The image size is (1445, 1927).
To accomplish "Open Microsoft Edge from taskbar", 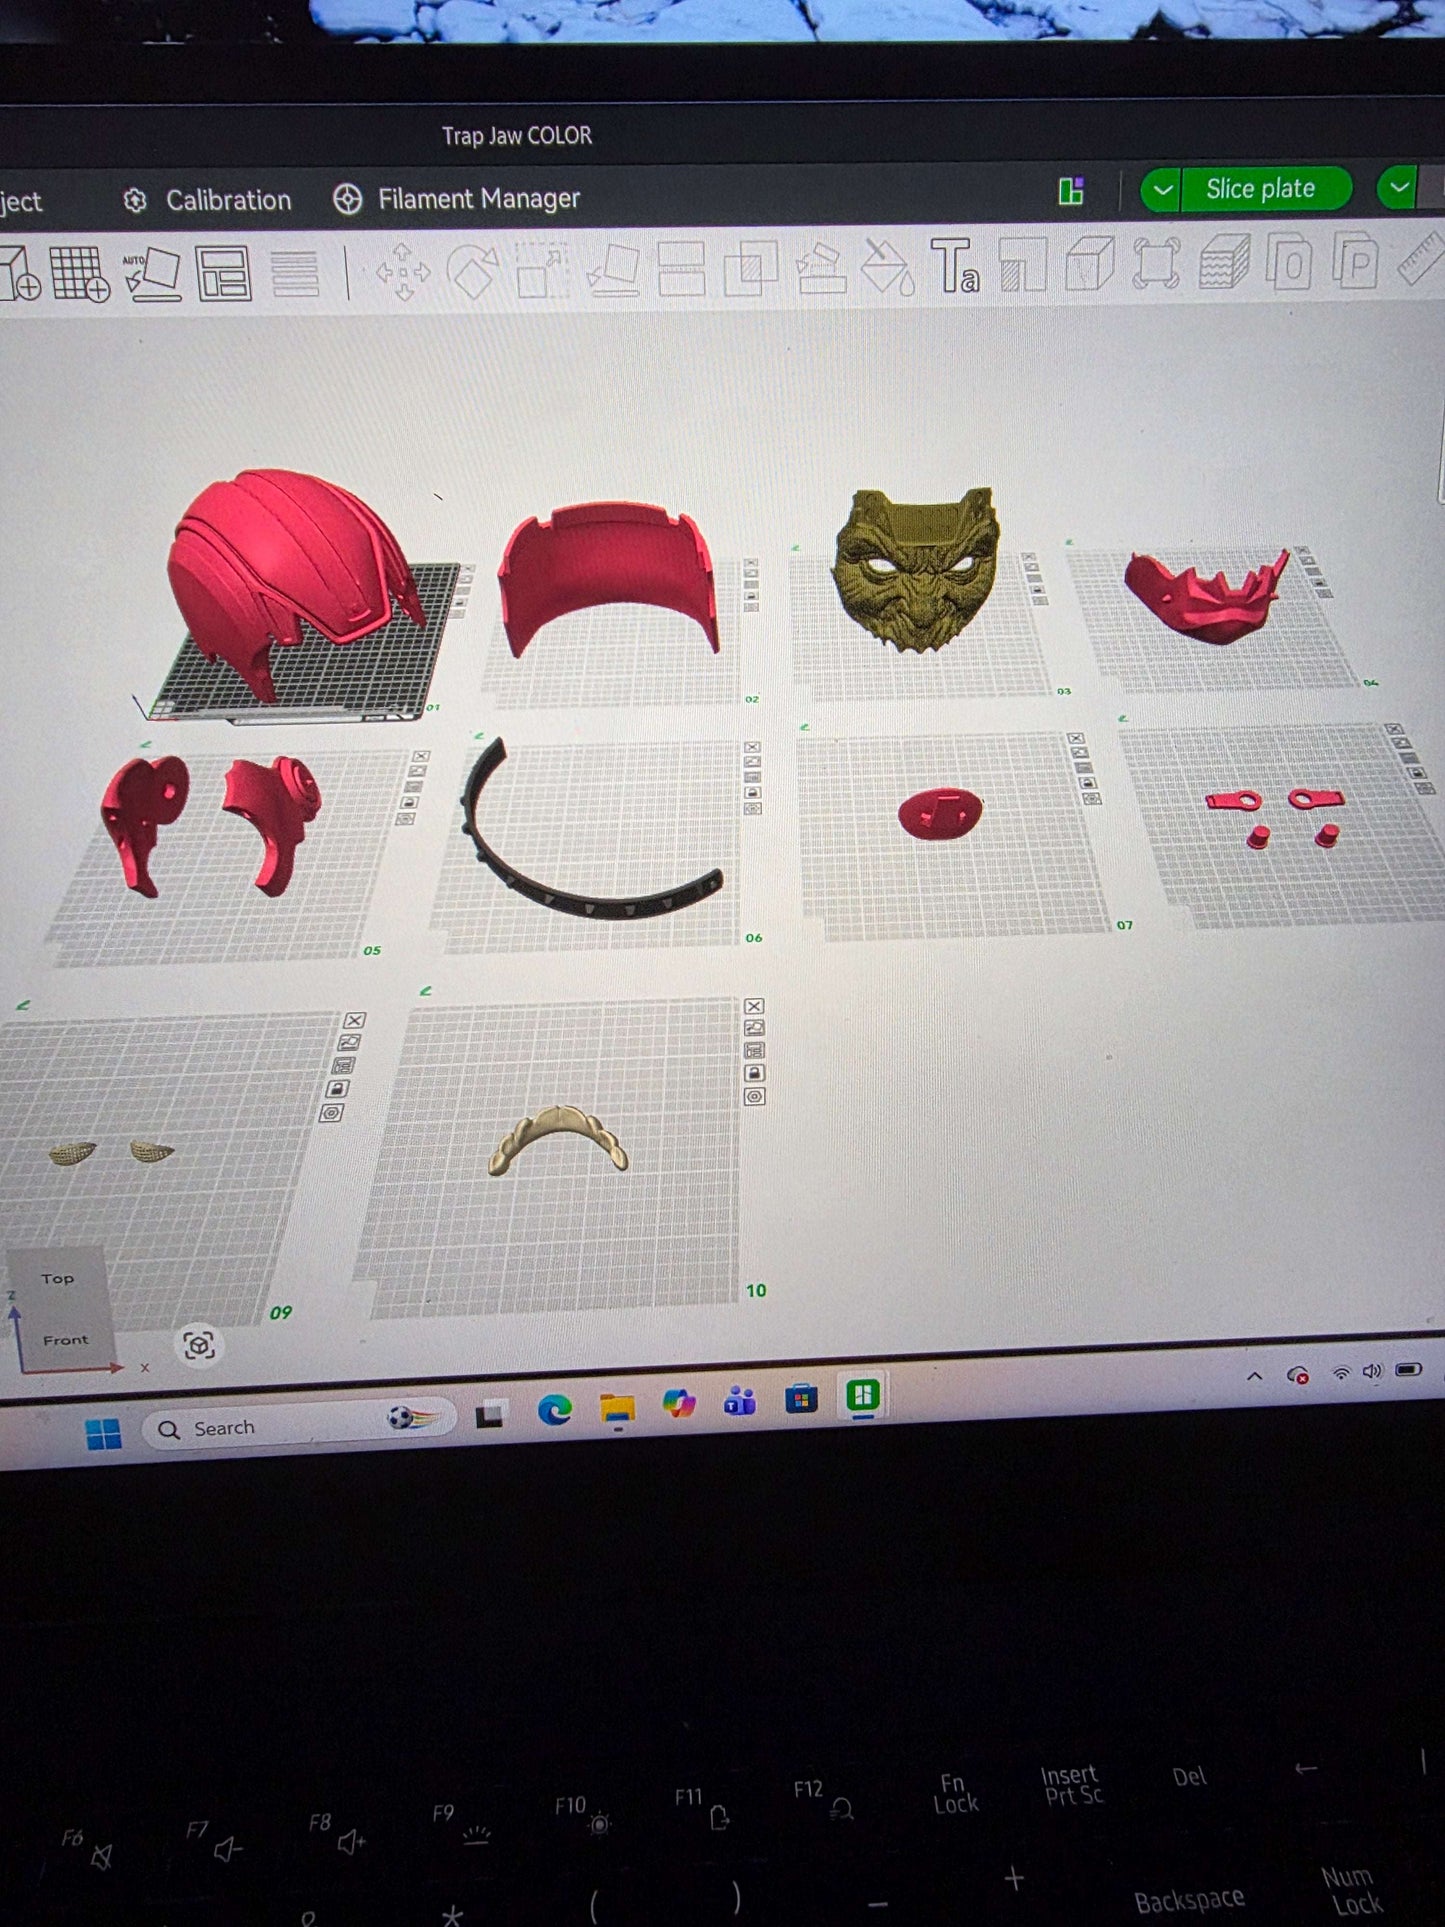I will pyautogui.click(x=554, y=1410).
